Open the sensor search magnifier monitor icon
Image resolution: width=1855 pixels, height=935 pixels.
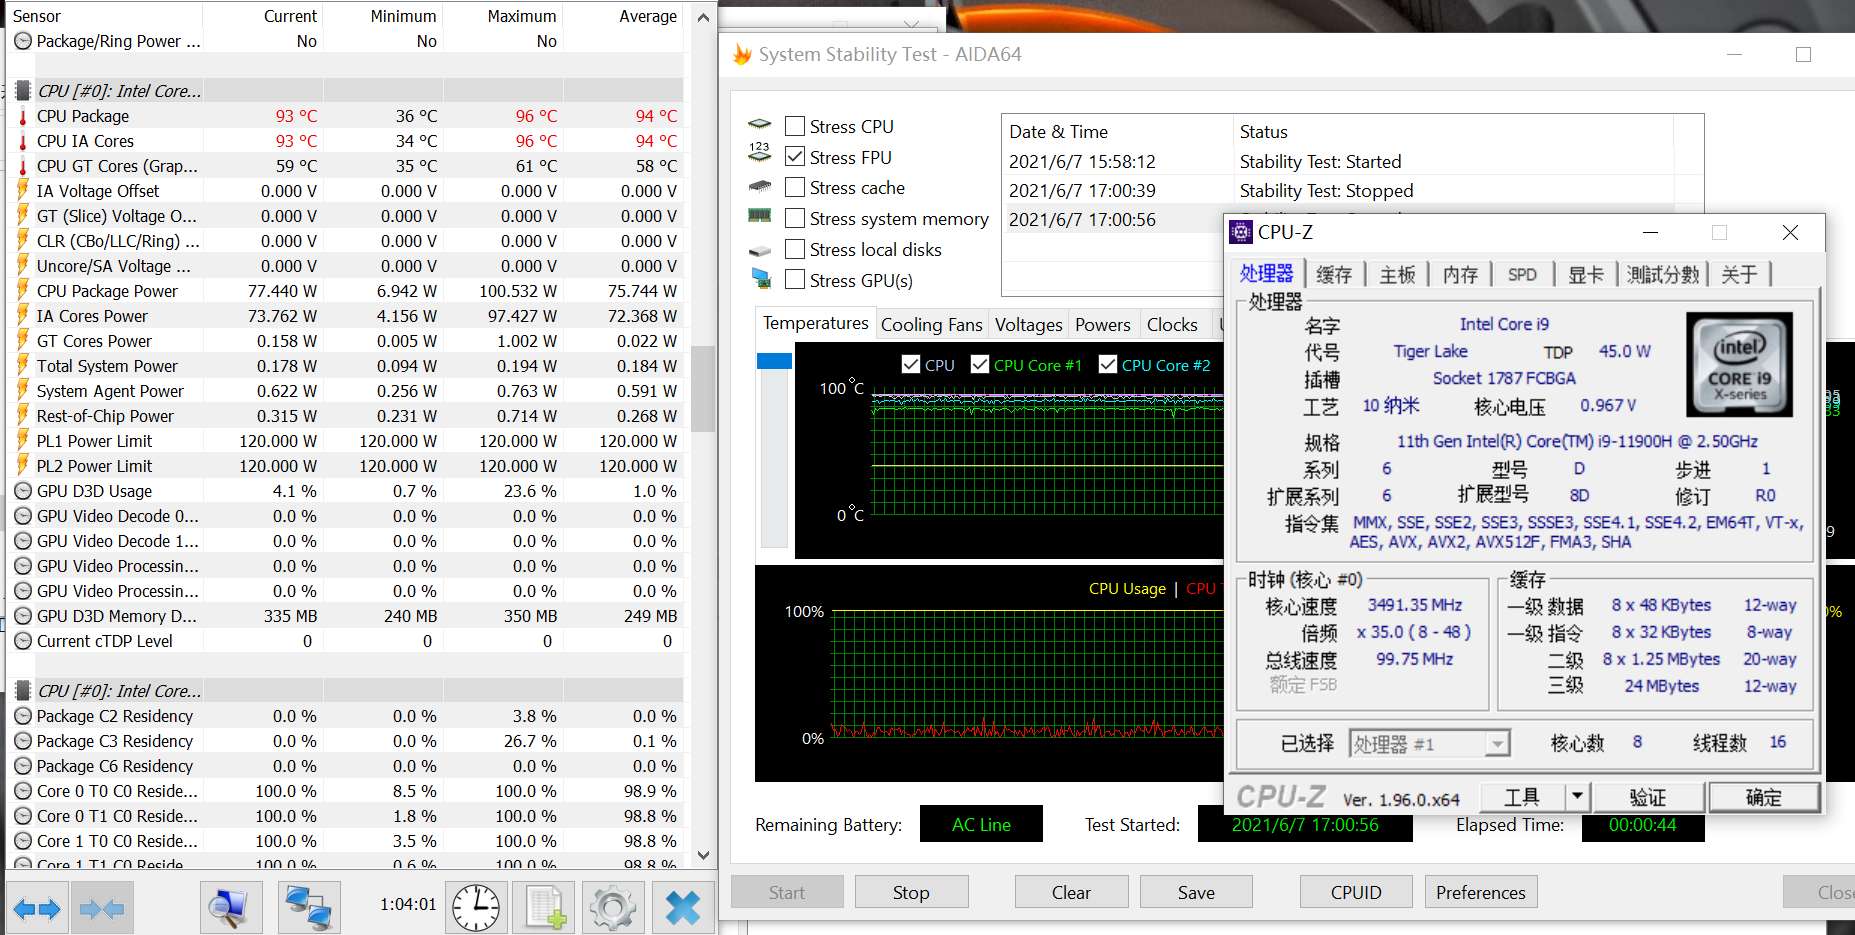pos(229,908)
